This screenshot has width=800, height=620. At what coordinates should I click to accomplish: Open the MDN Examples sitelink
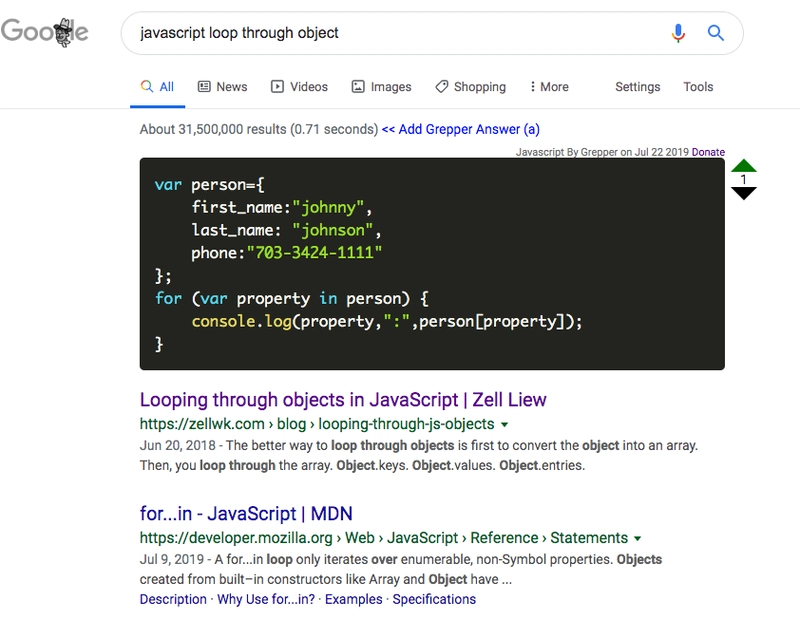pos(354,599)
